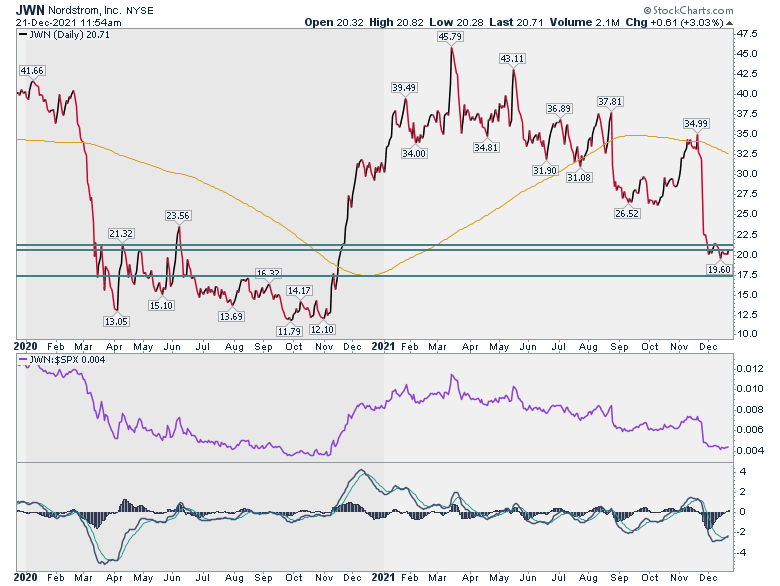The width and height of the screenshot is (780, 586).
Task: Click the 36.89 price label
Action: [559, 108]
